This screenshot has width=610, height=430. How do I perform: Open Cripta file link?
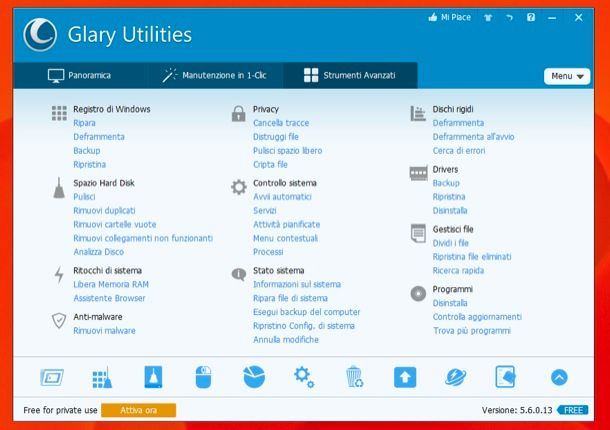(x=270, y=165)
